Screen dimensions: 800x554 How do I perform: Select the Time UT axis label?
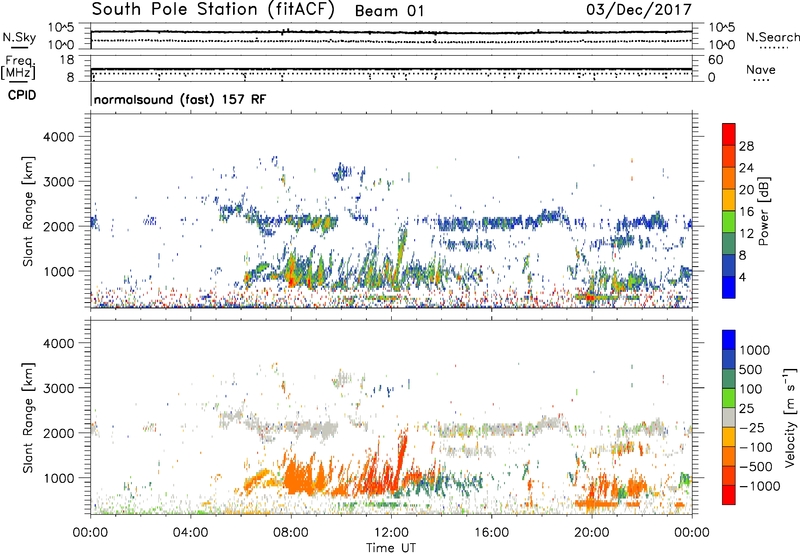(x=391, y=547)
